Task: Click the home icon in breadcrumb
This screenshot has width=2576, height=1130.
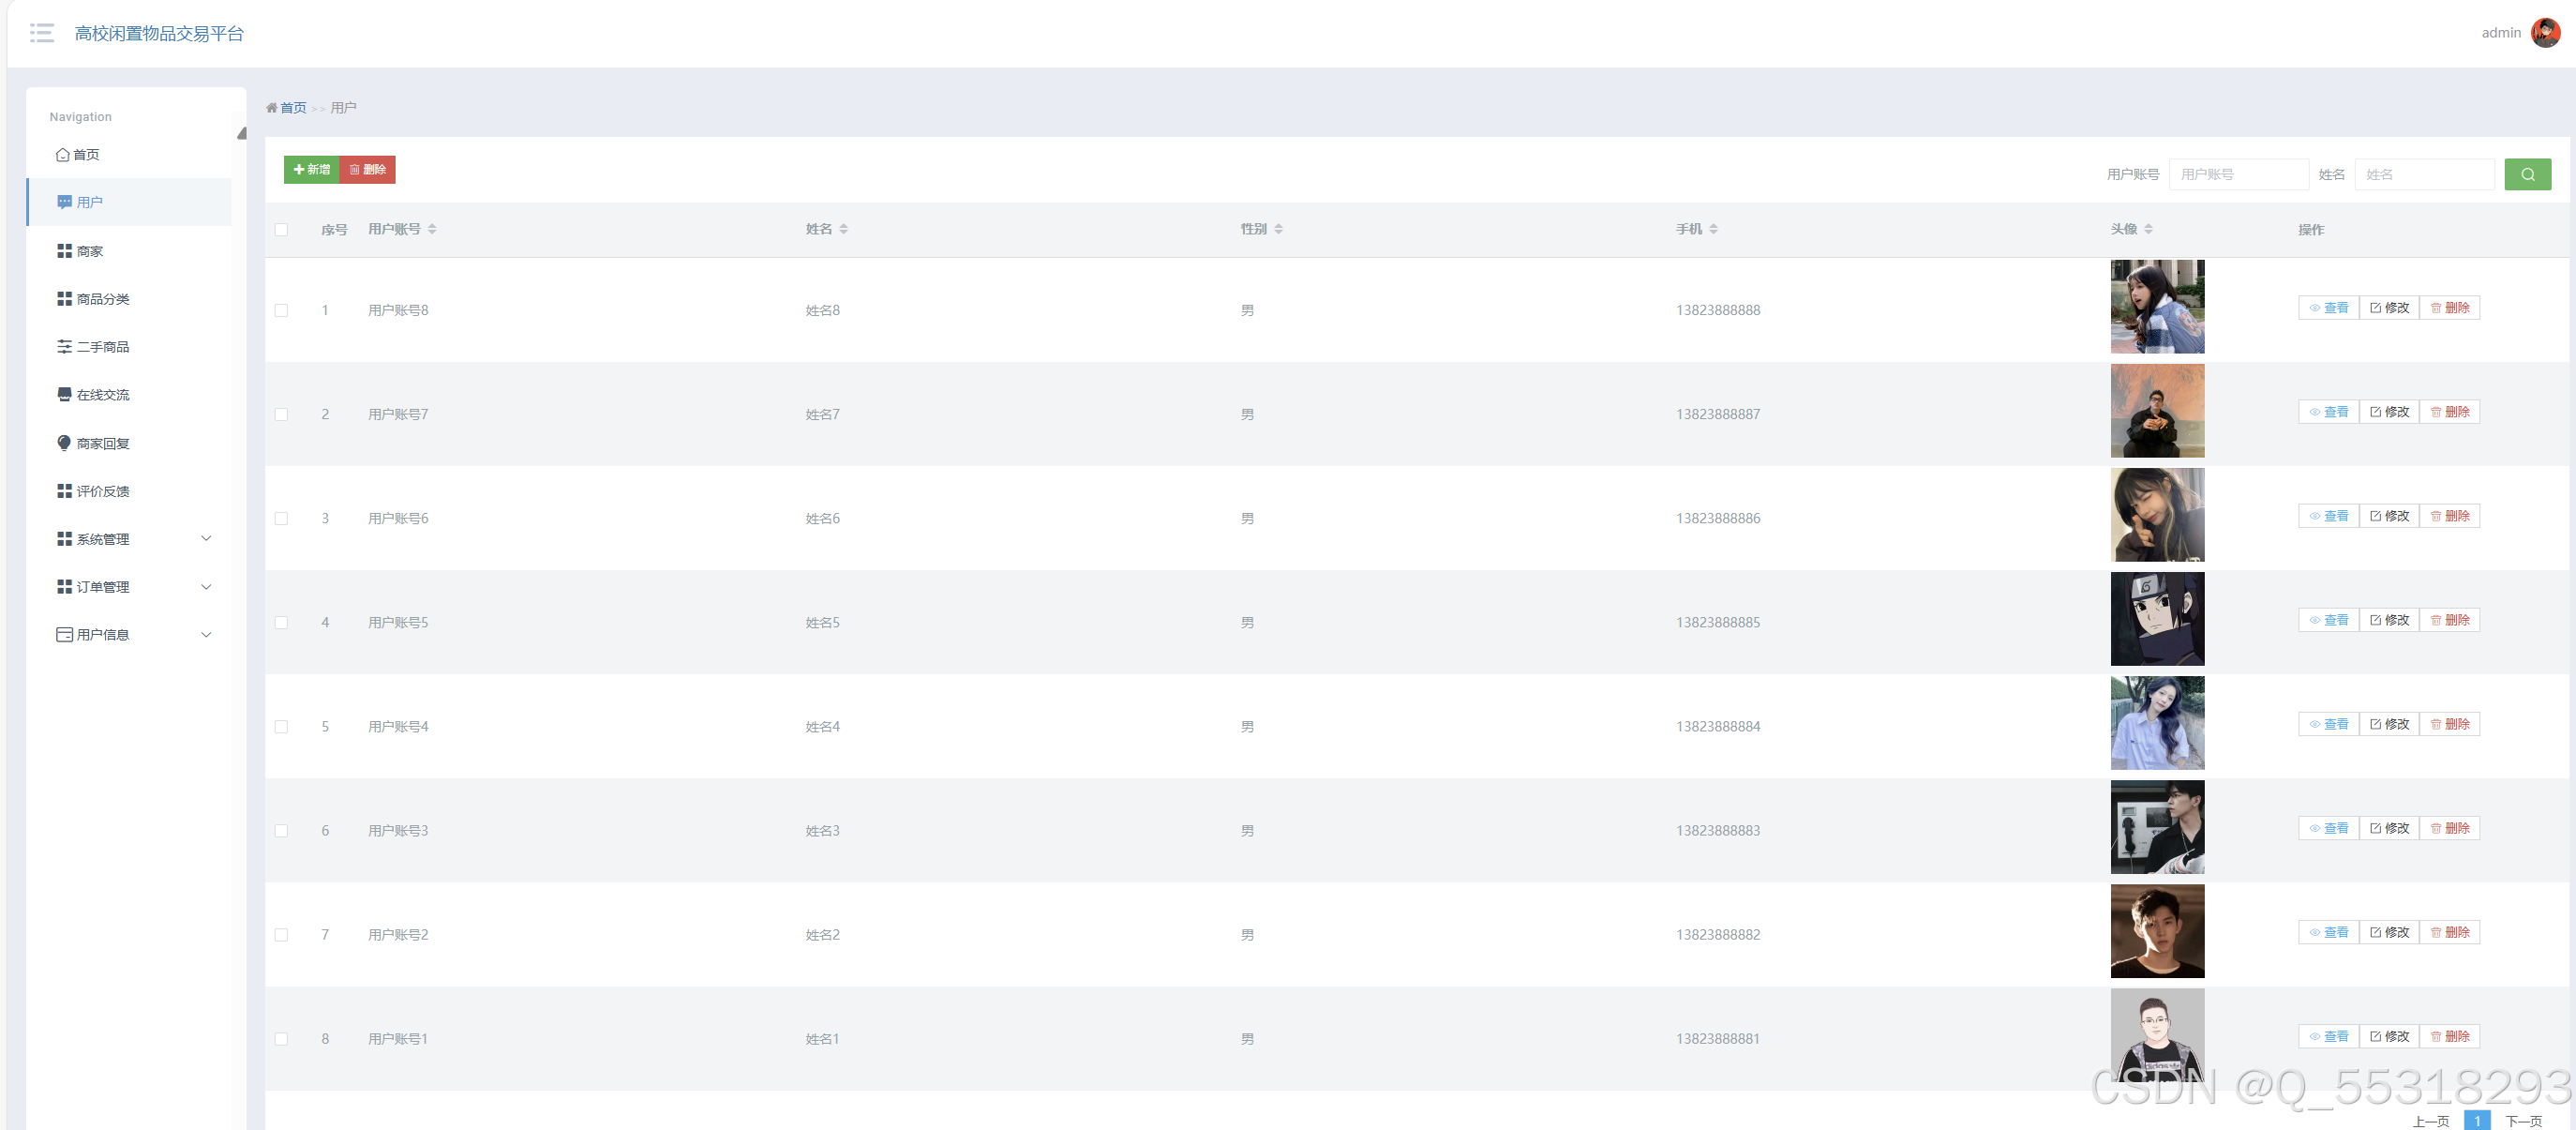Action: pyautogui.click(x=271, y=108)
